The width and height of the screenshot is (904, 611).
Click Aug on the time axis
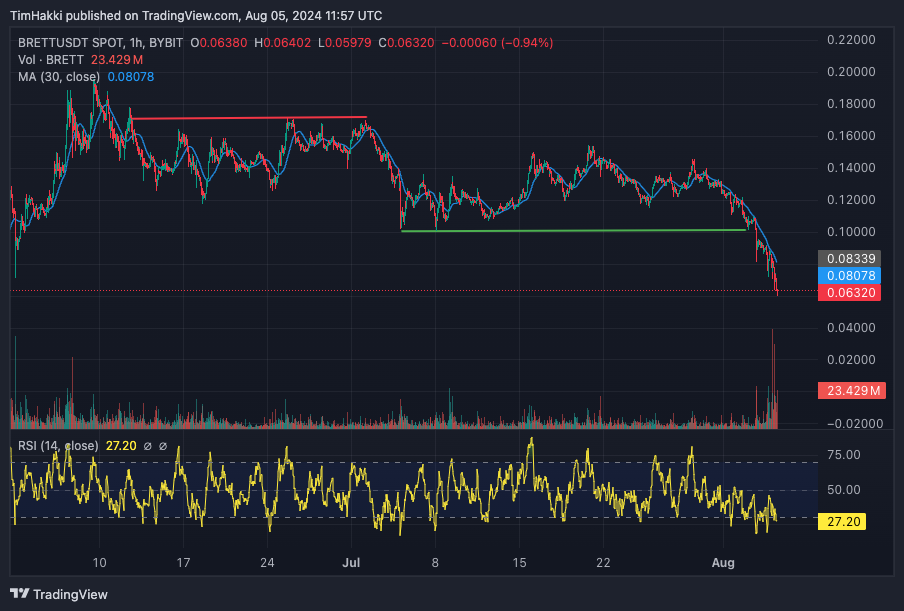723,563
